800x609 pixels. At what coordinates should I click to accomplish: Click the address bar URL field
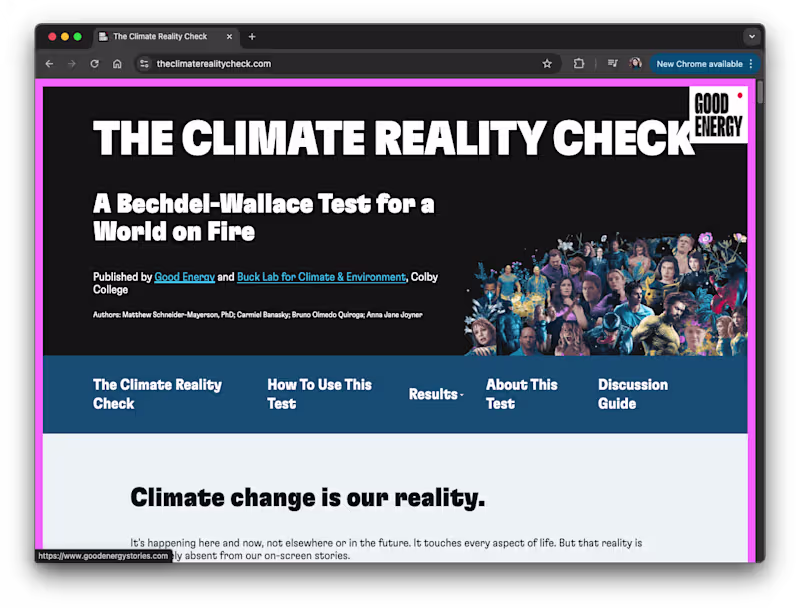[x=347, y=64]
